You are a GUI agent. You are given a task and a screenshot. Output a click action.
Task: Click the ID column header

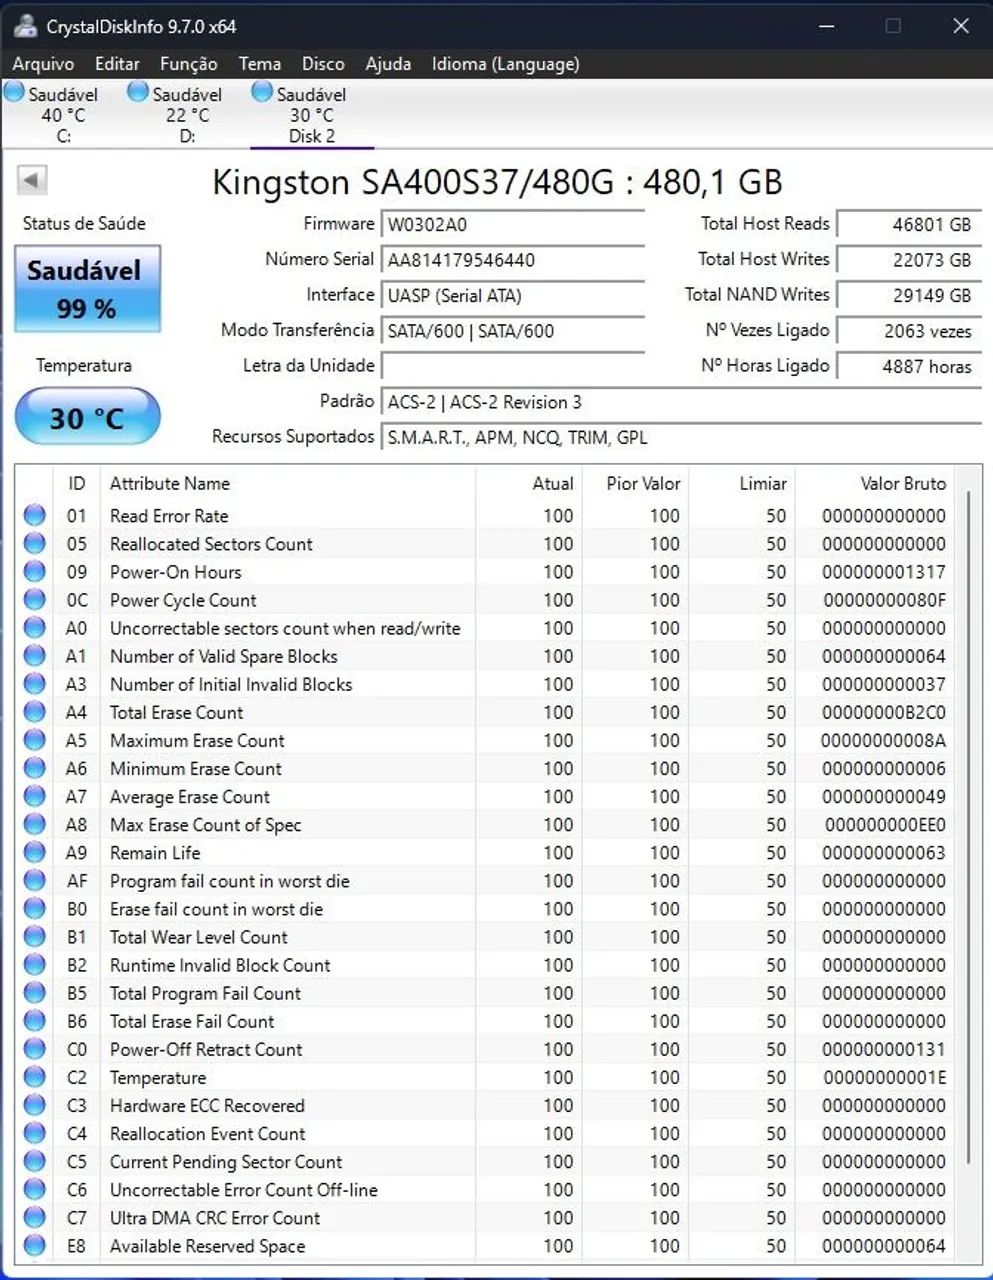pos(77,484)
